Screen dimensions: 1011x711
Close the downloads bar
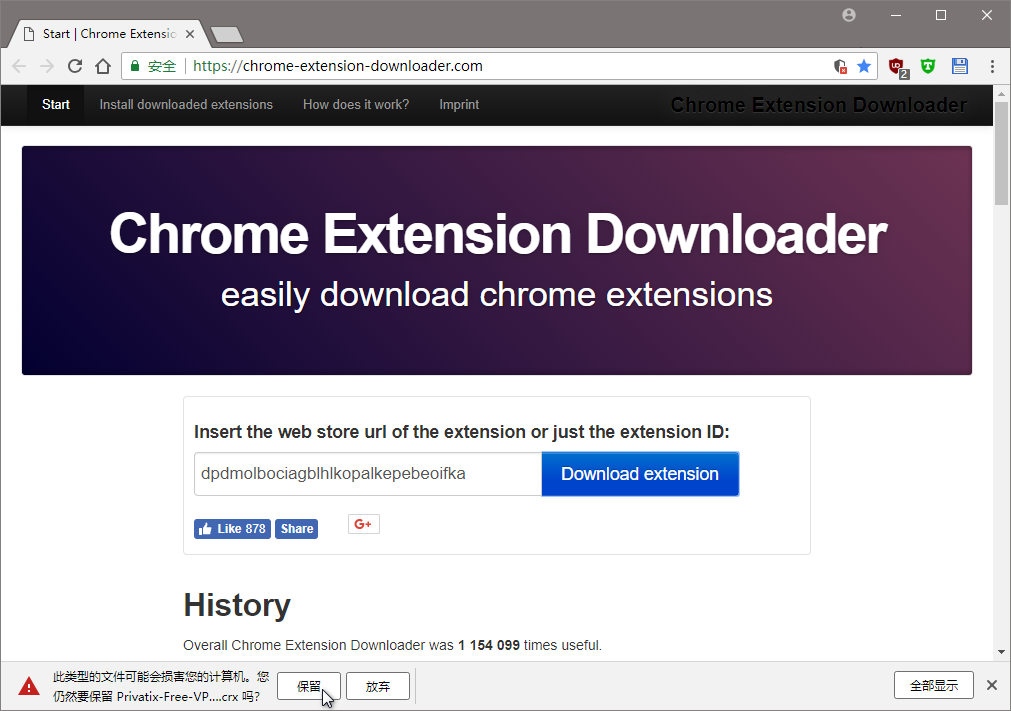click(x=992, y=685)
